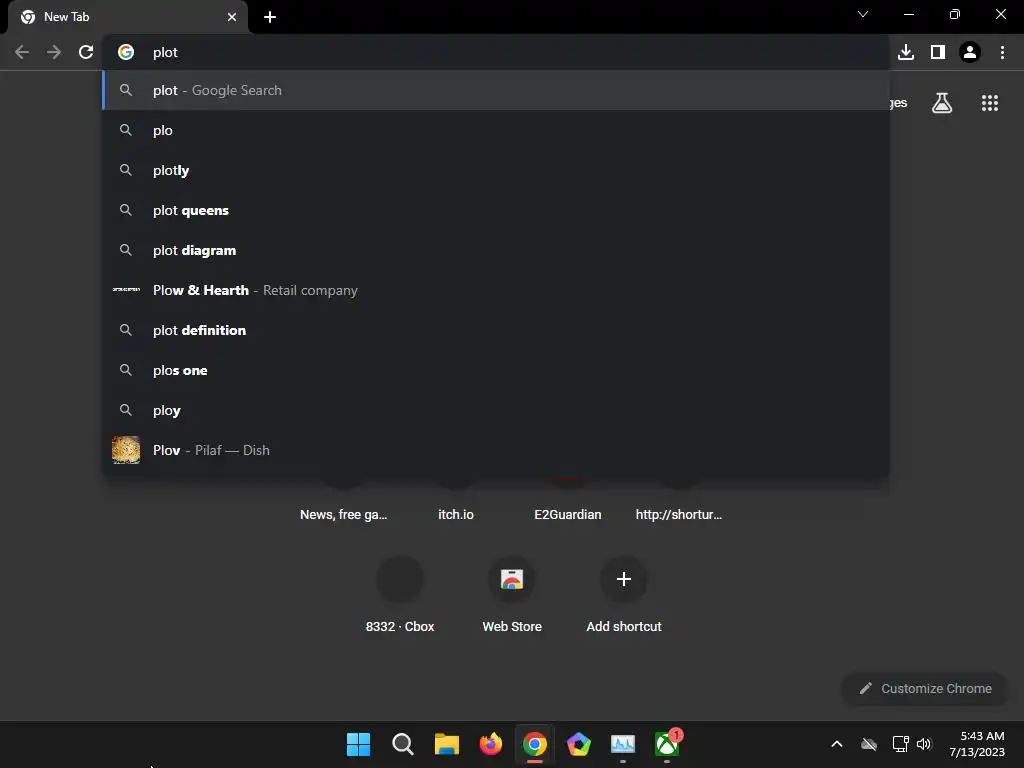Choose the 'plot diagram' suggestion
The width and height of the screenshot is (1024, 768).
pyautogui.click(x=496, y=250)
